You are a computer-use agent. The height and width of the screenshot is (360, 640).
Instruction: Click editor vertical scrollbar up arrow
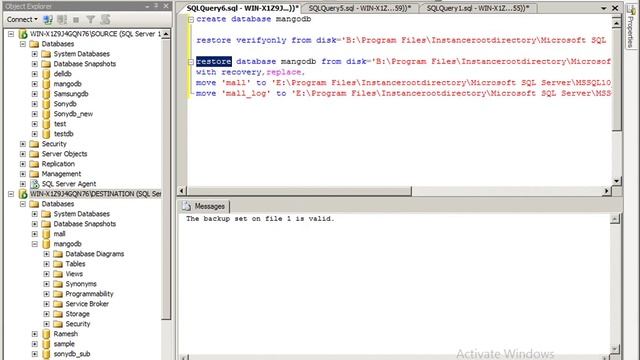tap(616, 23)
